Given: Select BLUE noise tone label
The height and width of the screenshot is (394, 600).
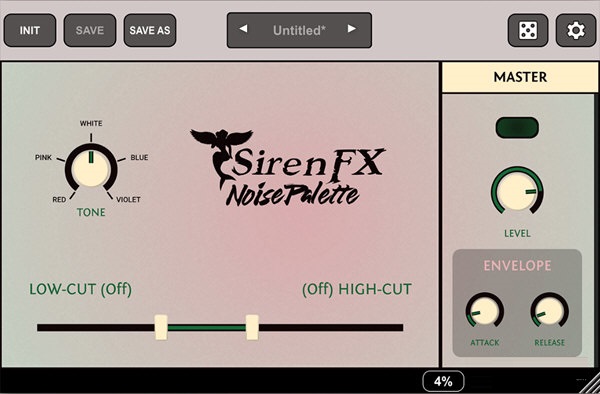Looking at the screenshot, I should (139, 158).
